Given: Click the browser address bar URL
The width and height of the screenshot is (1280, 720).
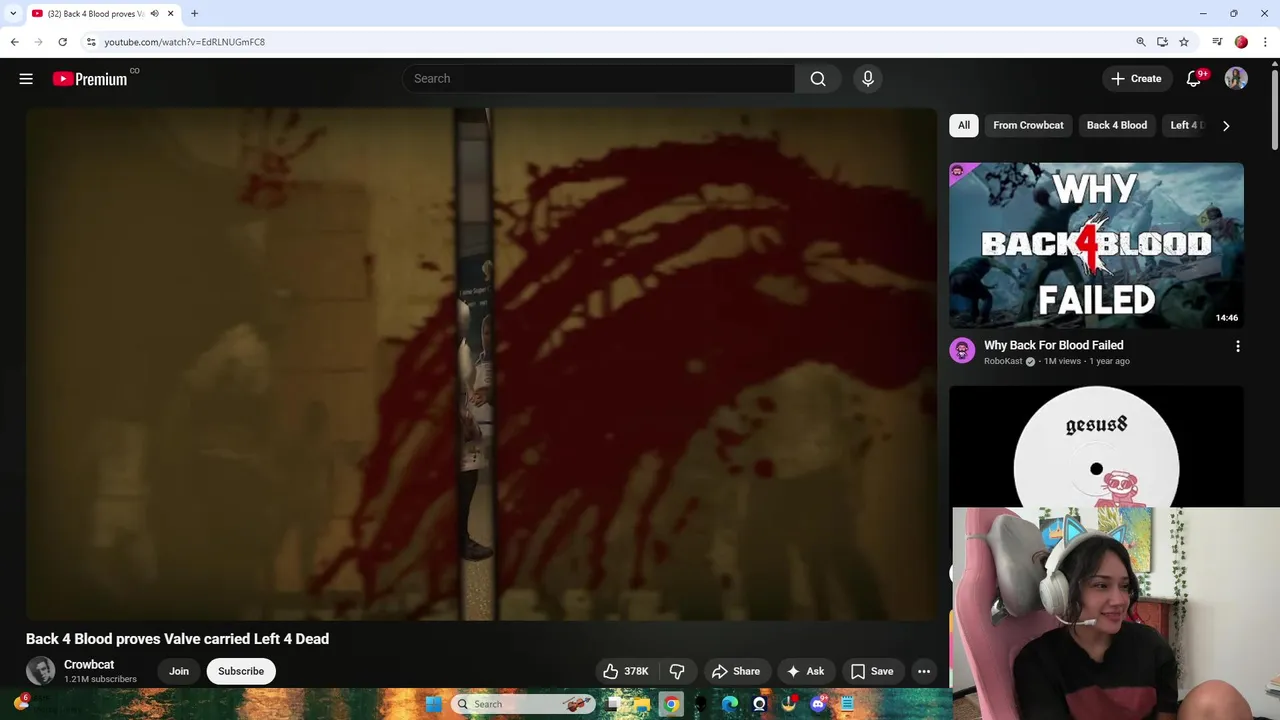Looking at the screenshot, I should point(185,42).
